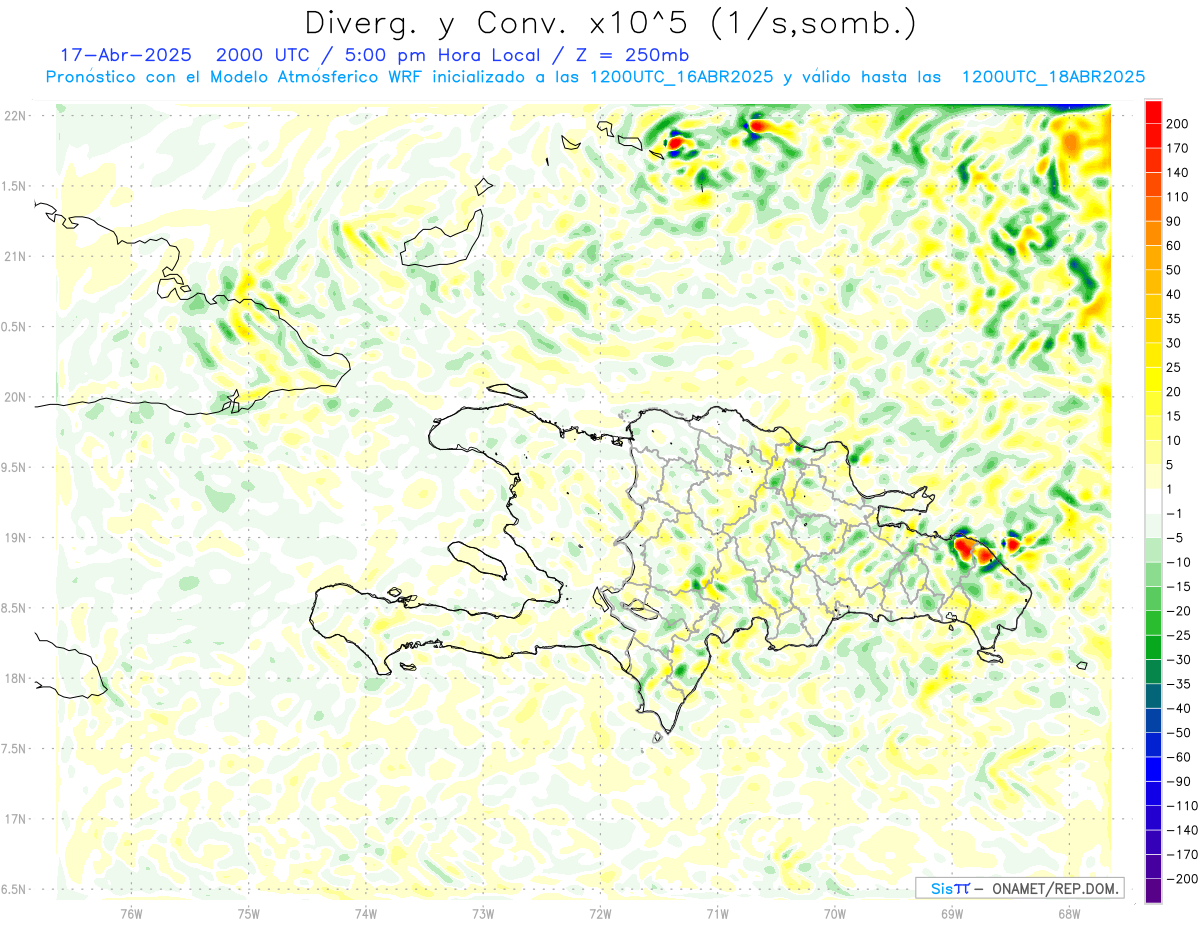
Task: Click the '6.5N' latitude label
Action: pos(15,890)
